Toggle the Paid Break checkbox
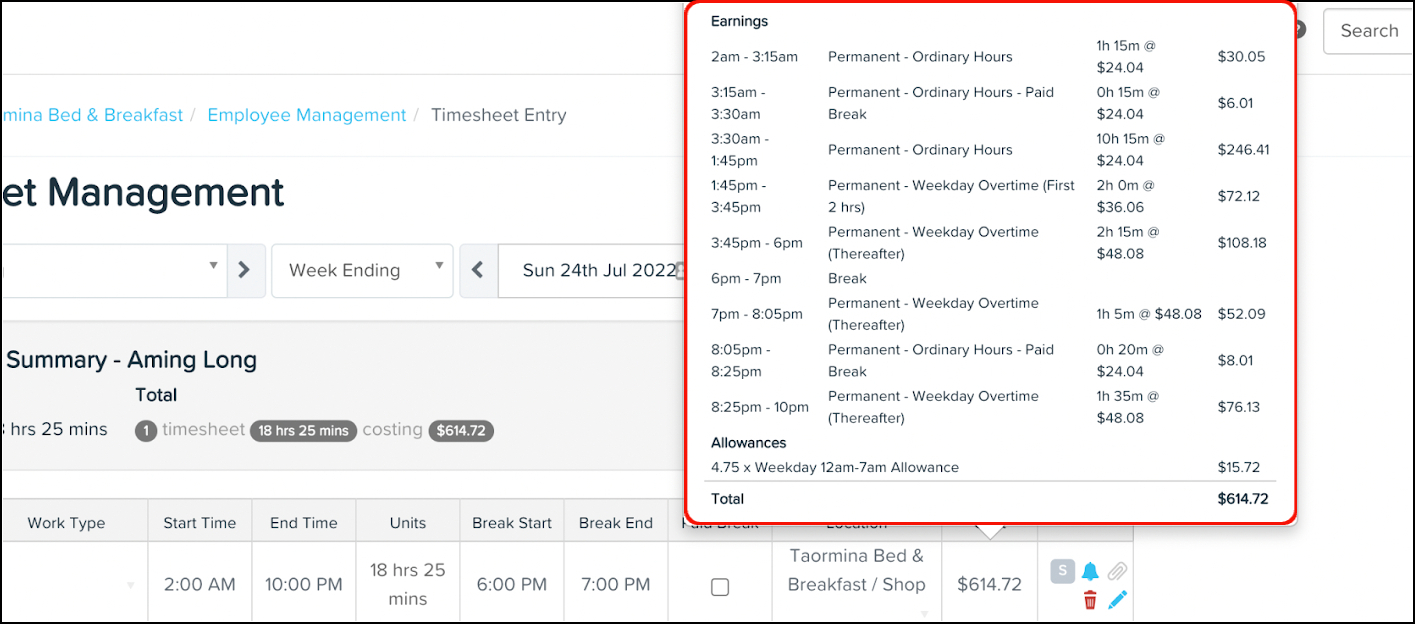This screenshot has width=1415, height=624. [719, 587]
